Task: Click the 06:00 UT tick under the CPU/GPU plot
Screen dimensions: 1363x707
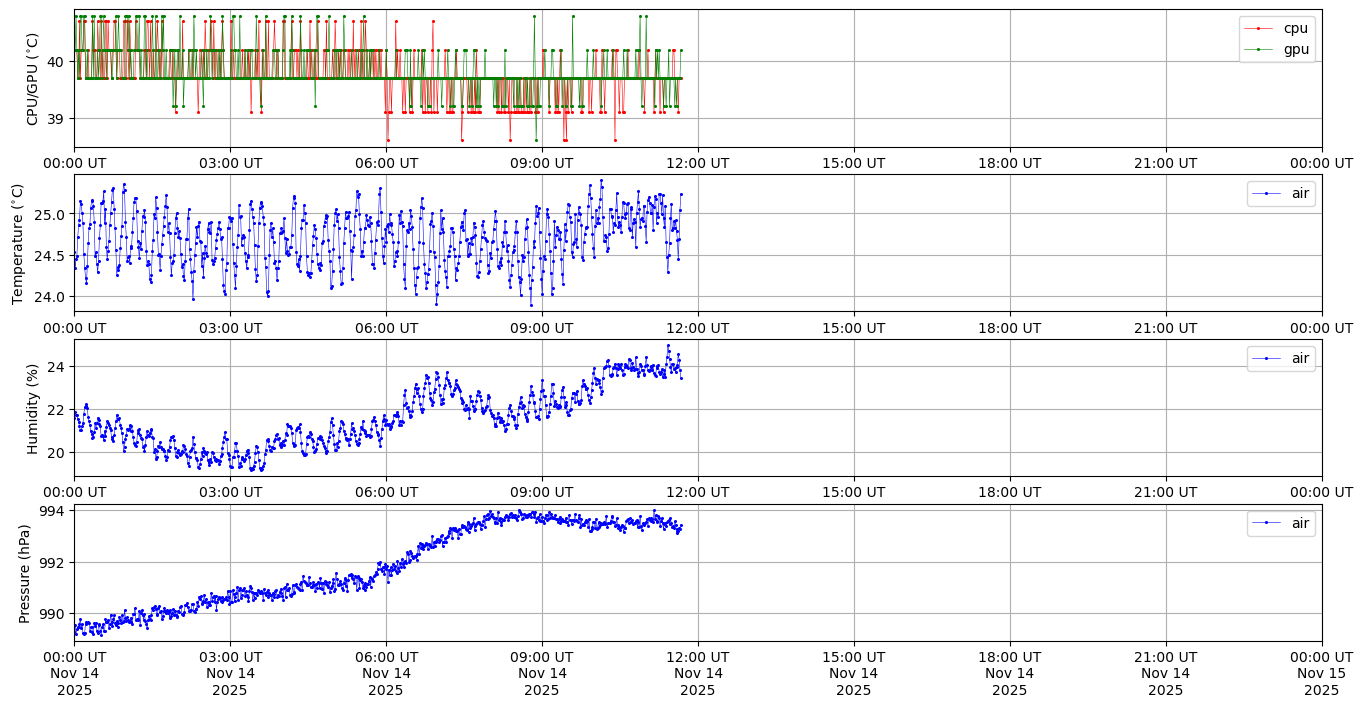Action: click(386, 163)
